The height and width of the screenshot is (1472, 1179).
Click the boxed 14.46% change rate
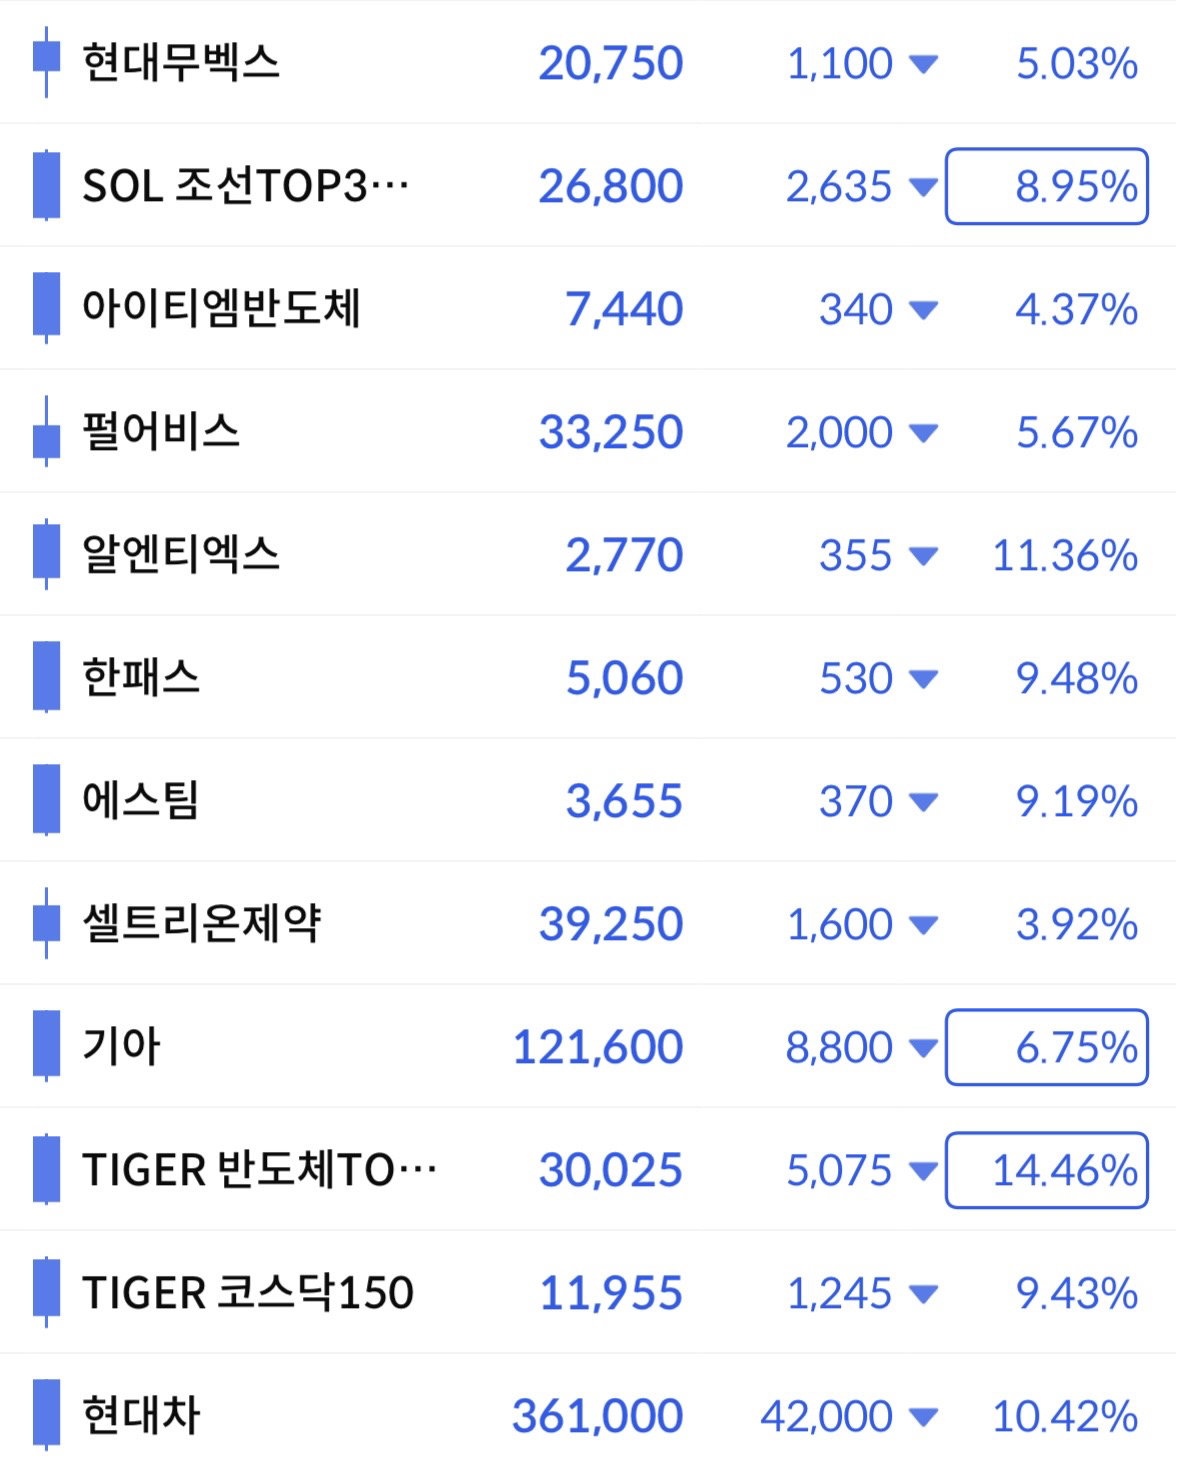(1046, 1170)
